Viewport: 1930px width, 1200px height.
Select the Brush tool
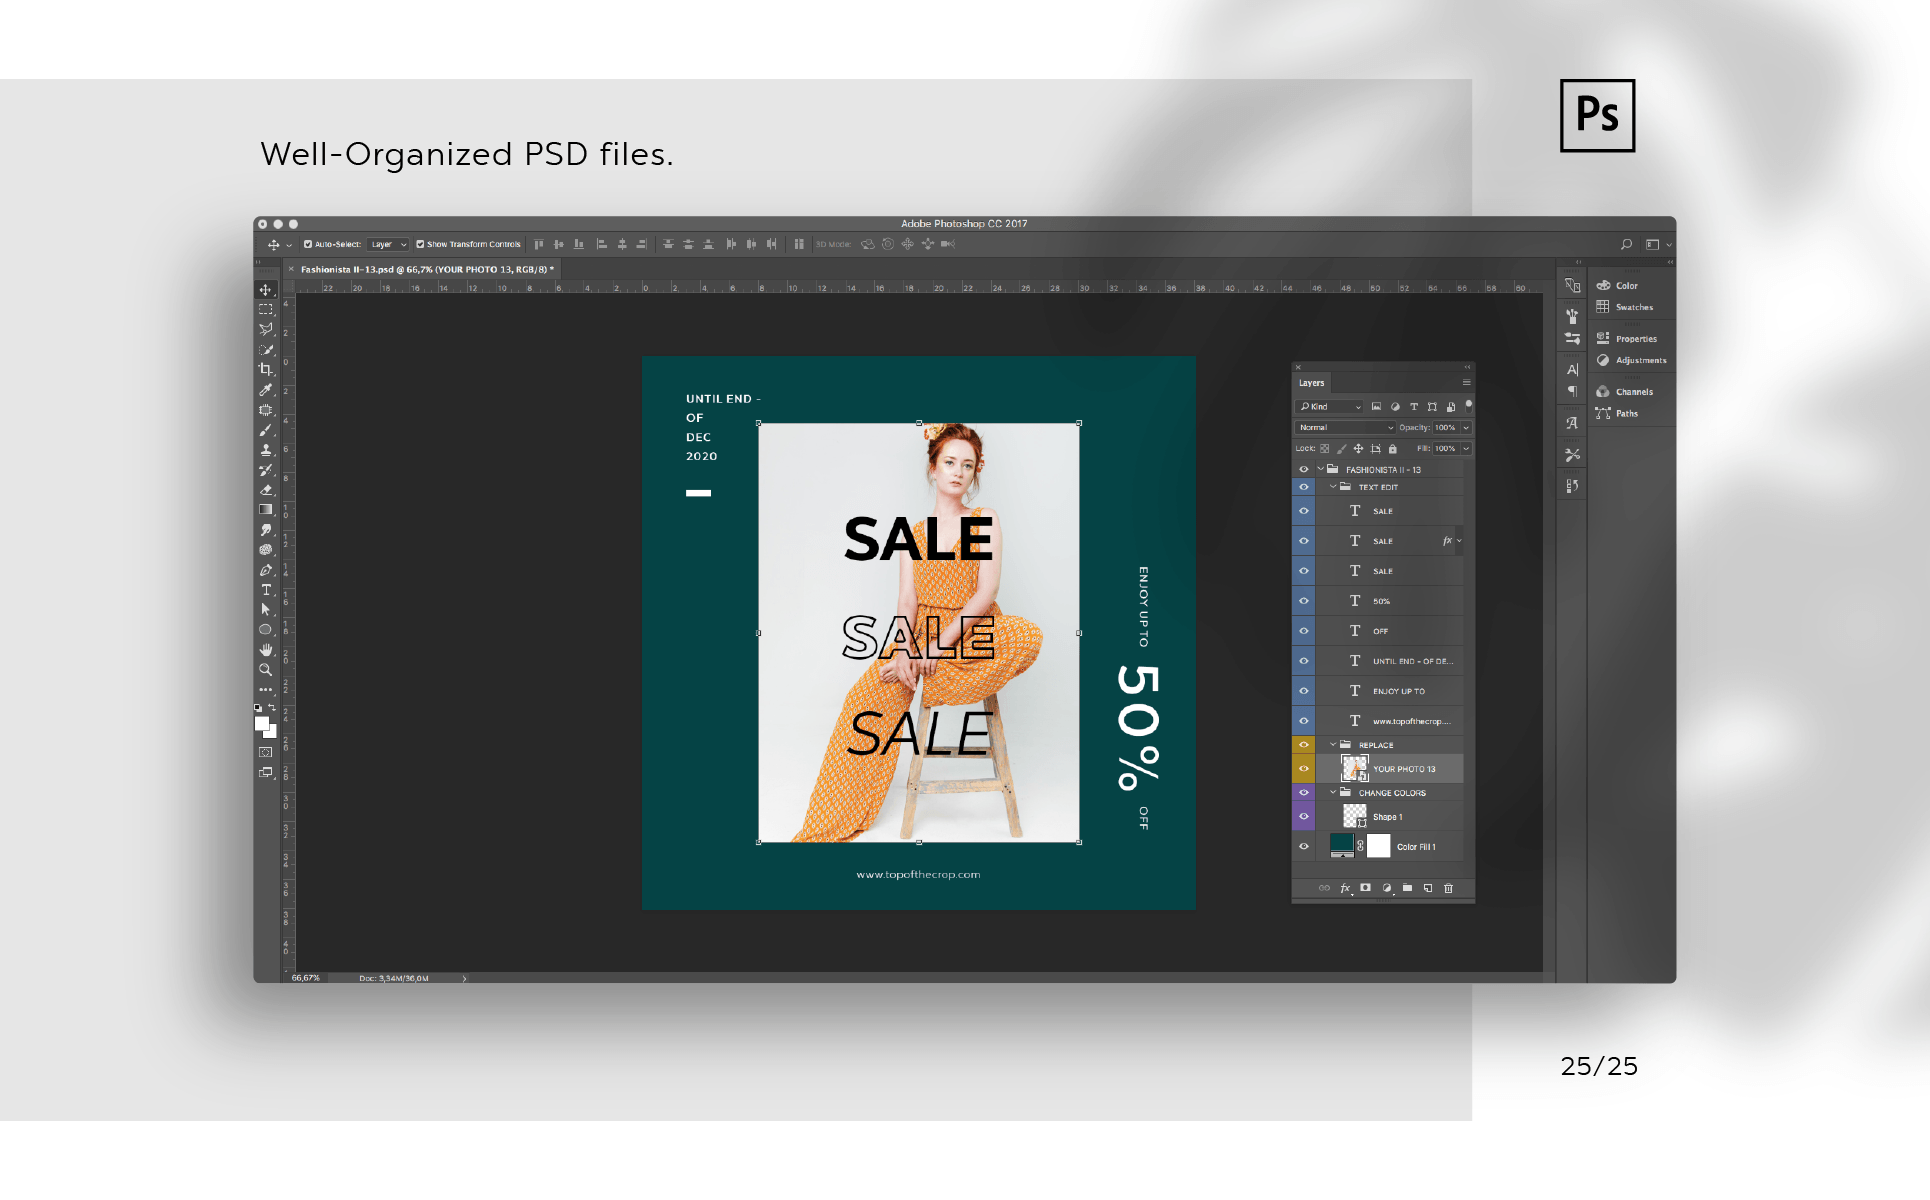(266, 430)
